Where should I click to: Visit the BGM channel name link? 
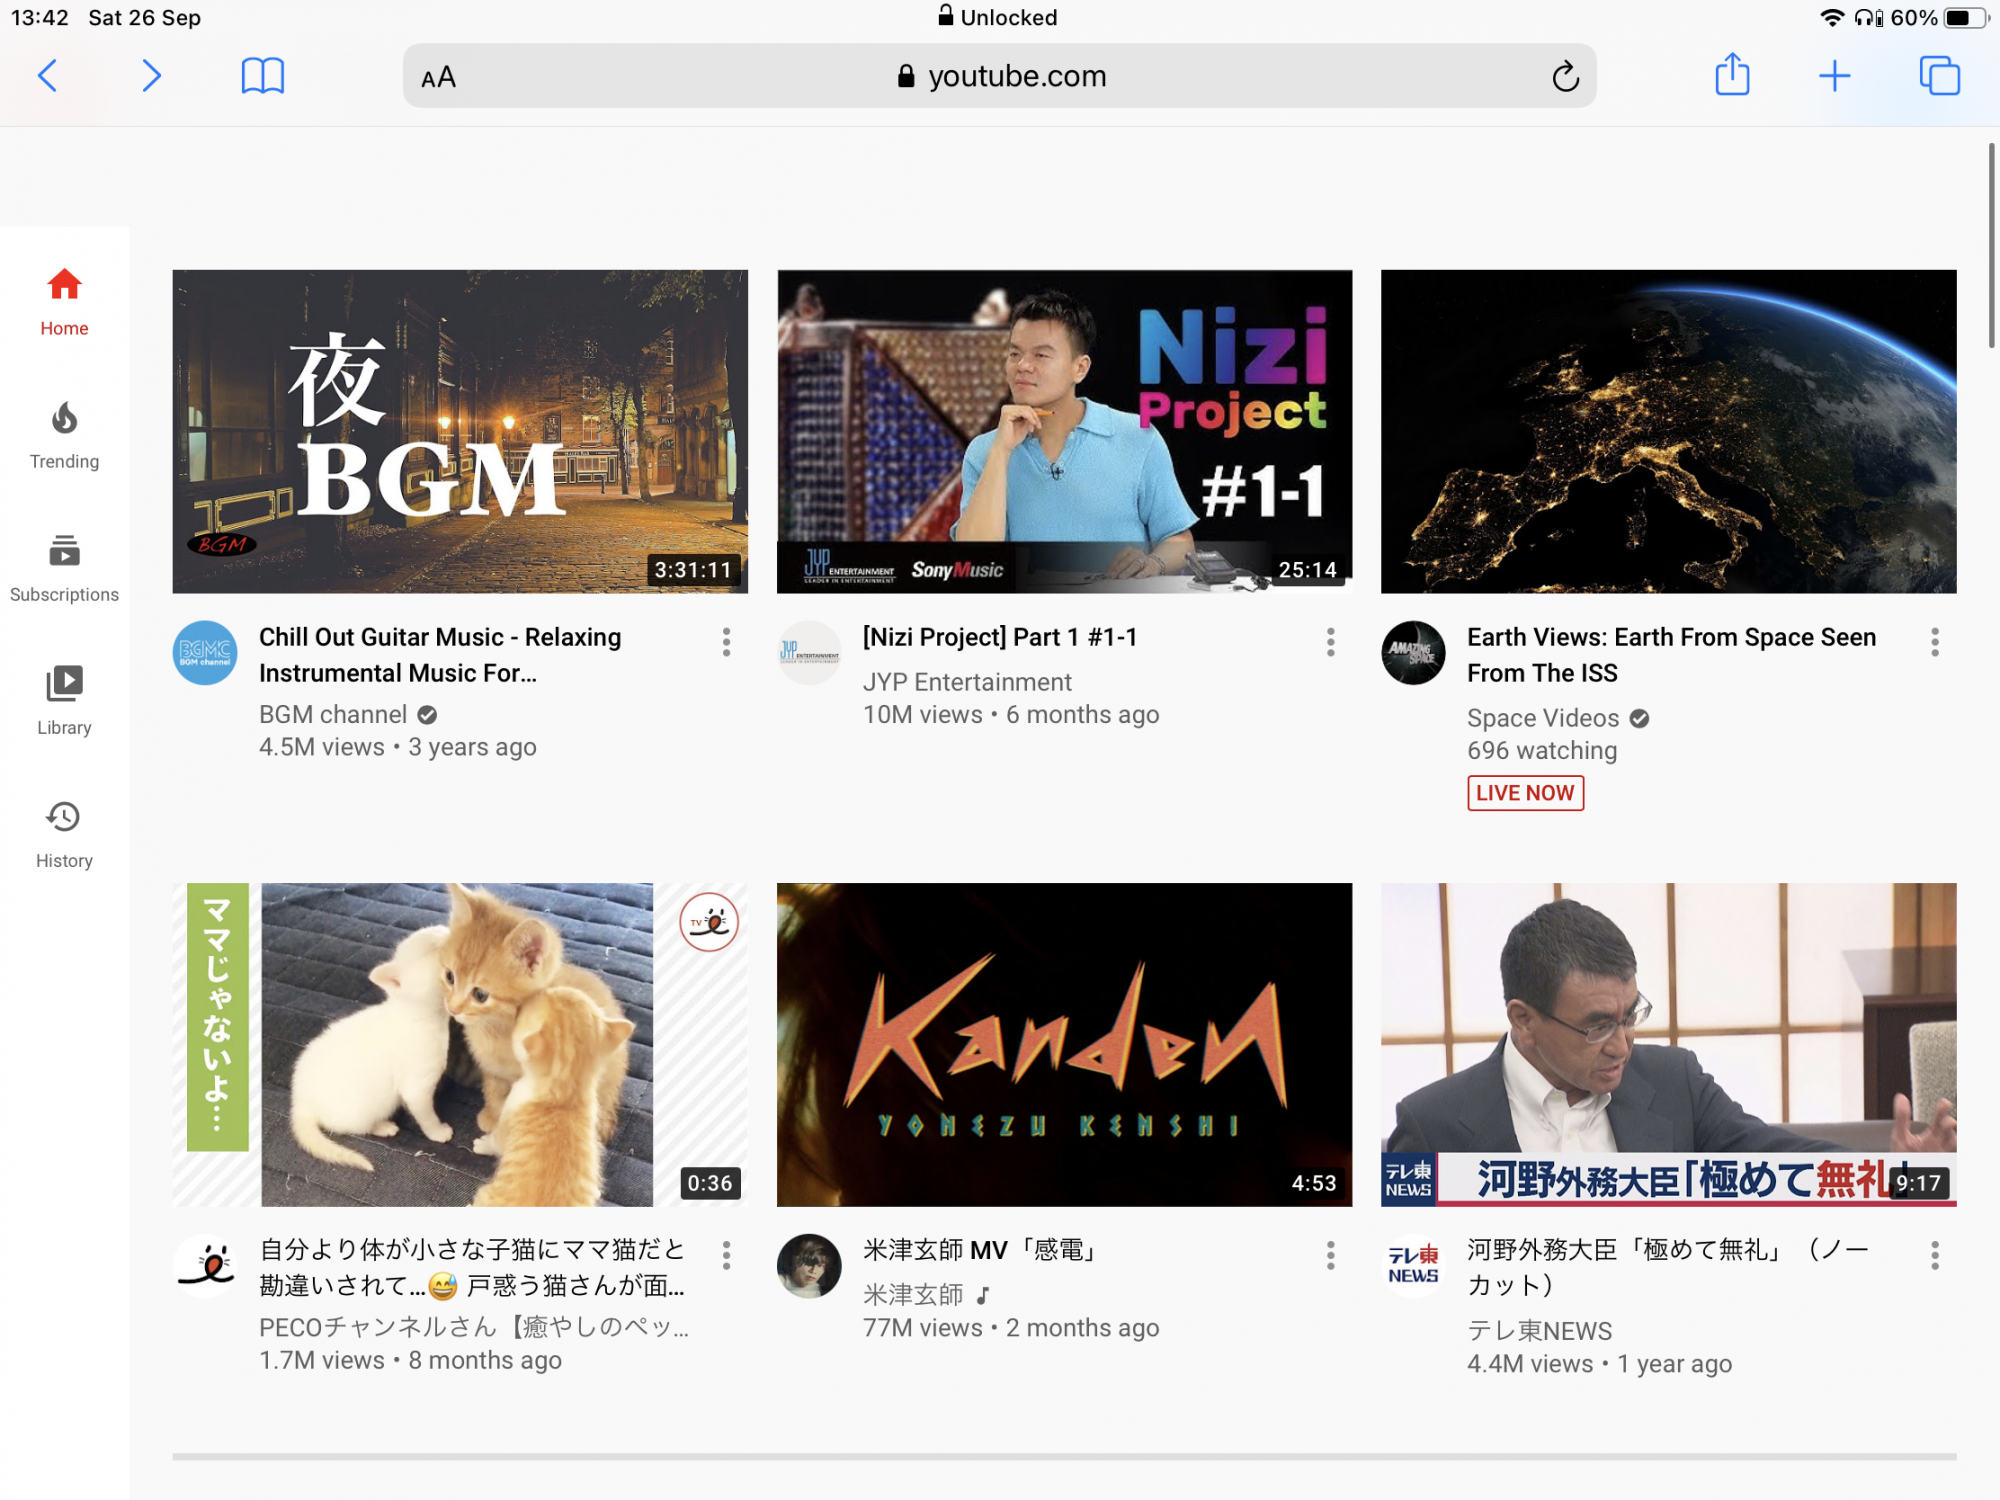click(x=333, y=714)
